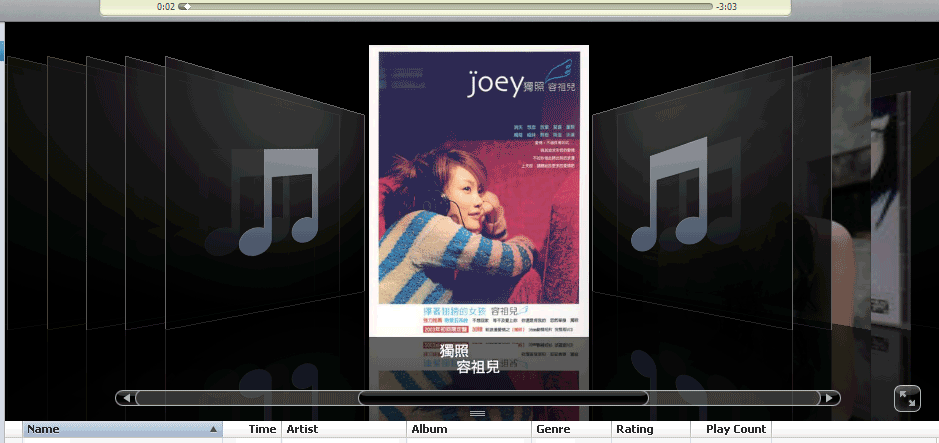
Task: Click the remaining time -3:03 label
Action: click(726, 7)
